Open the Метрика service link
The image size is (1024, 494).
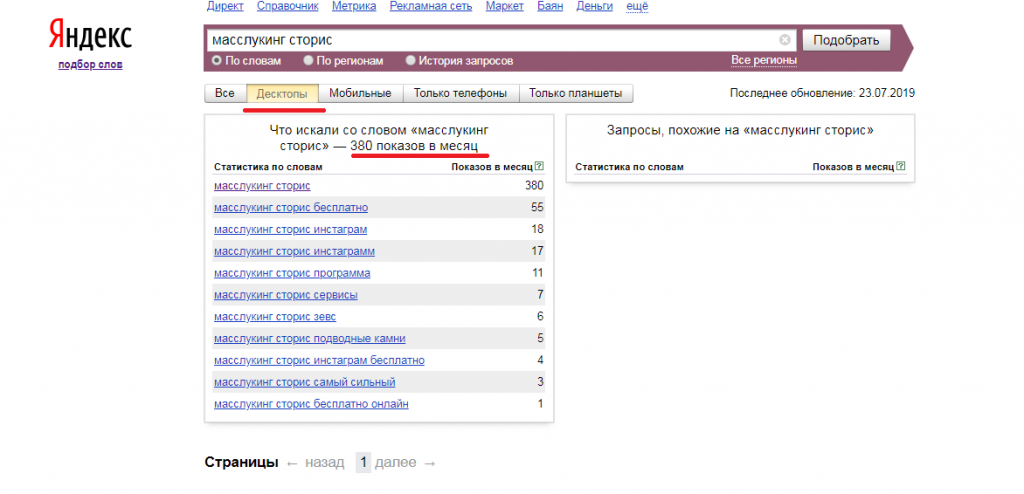[x=354, y=6]
